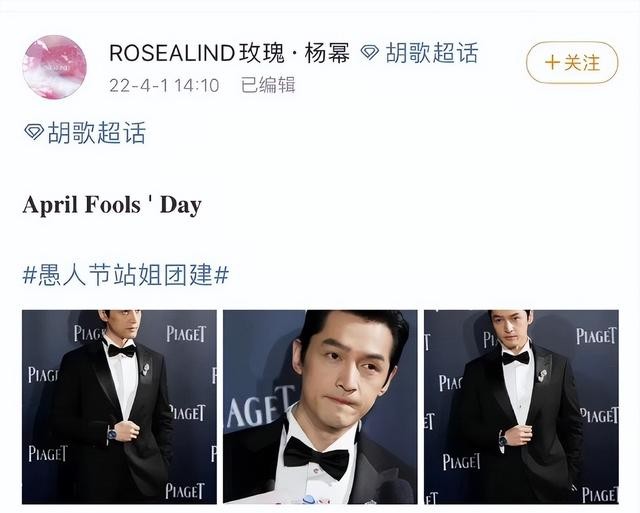Viewport: 640px width, 513px height.
Task: Click the post timestamp 22-4-1 14:10
Action: (164, 85)
